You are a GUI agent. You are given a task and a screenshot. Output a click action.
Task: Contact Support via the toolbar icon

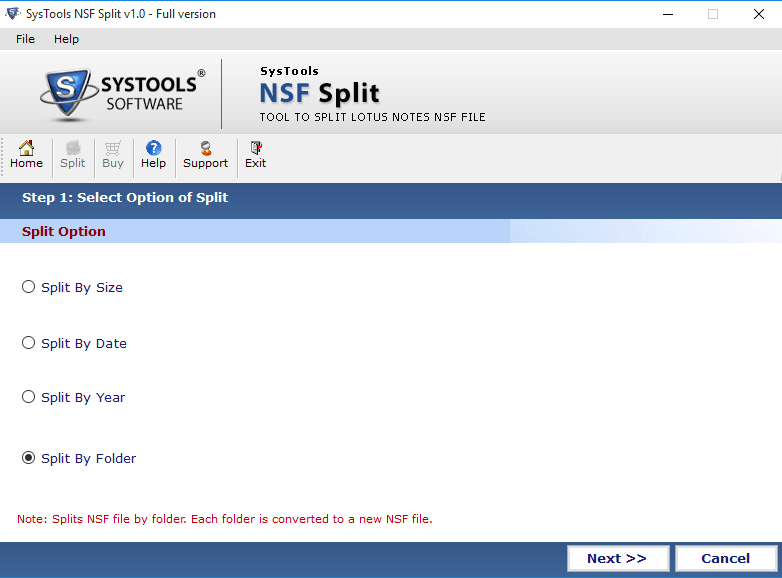coord(205,155)
